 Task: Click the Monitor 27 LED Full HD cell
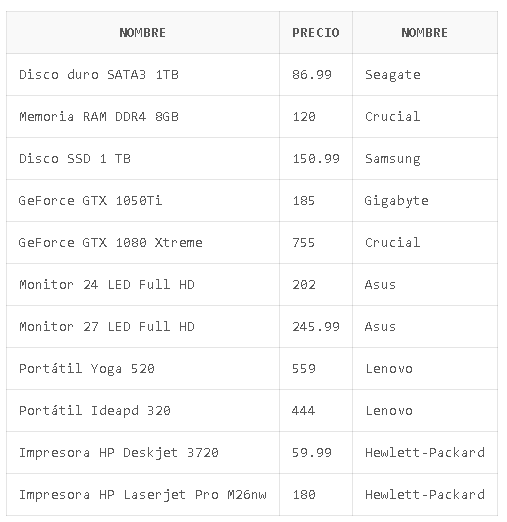pos(143,327)
